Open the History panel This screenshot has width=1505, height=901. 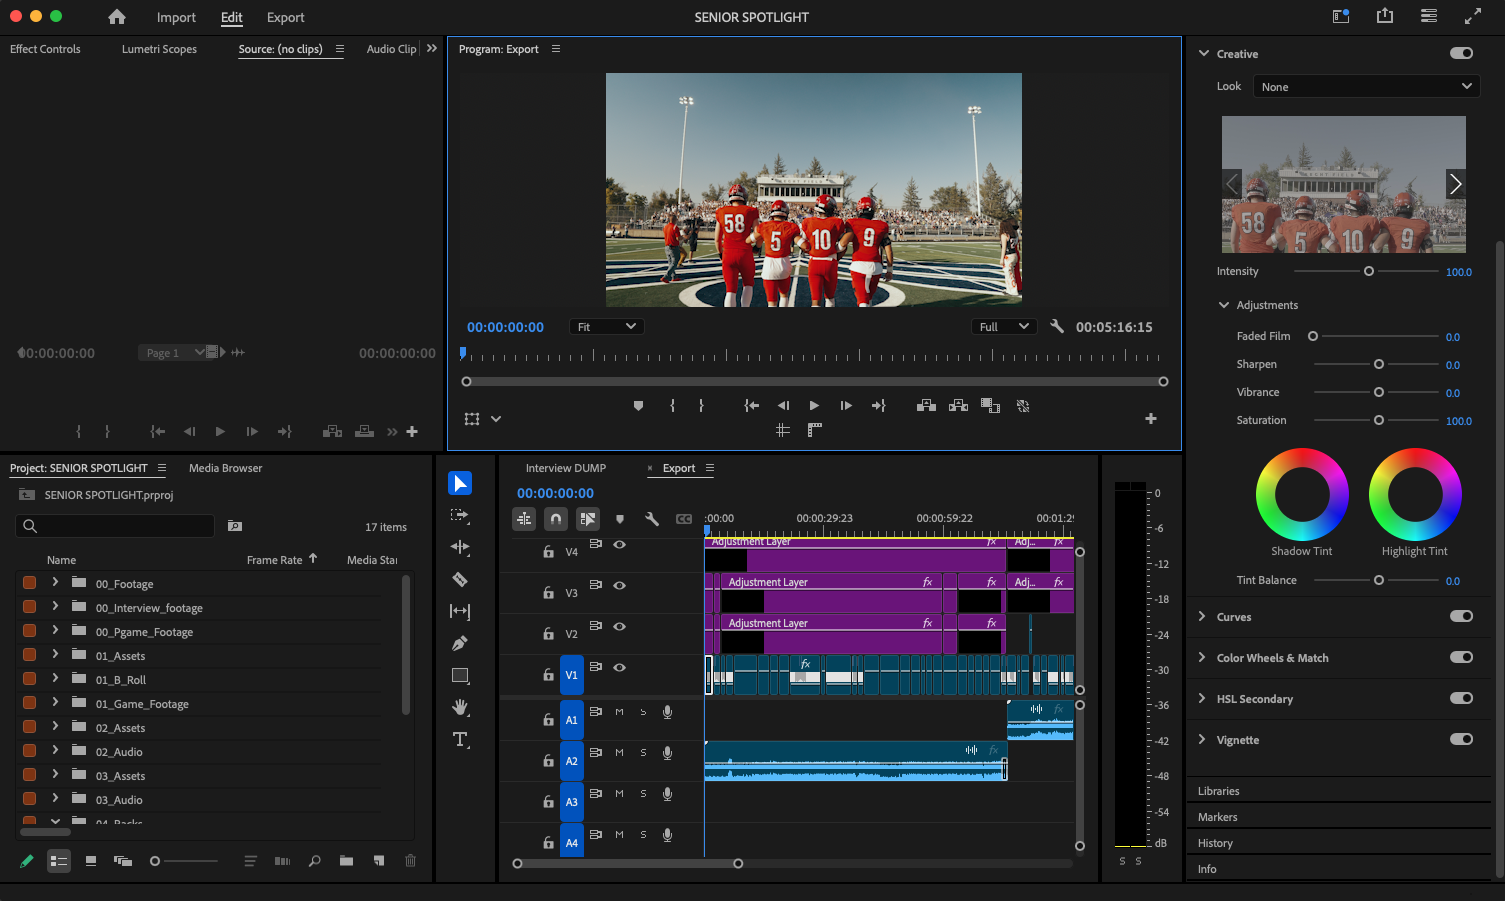click(x=1215, y=843)
